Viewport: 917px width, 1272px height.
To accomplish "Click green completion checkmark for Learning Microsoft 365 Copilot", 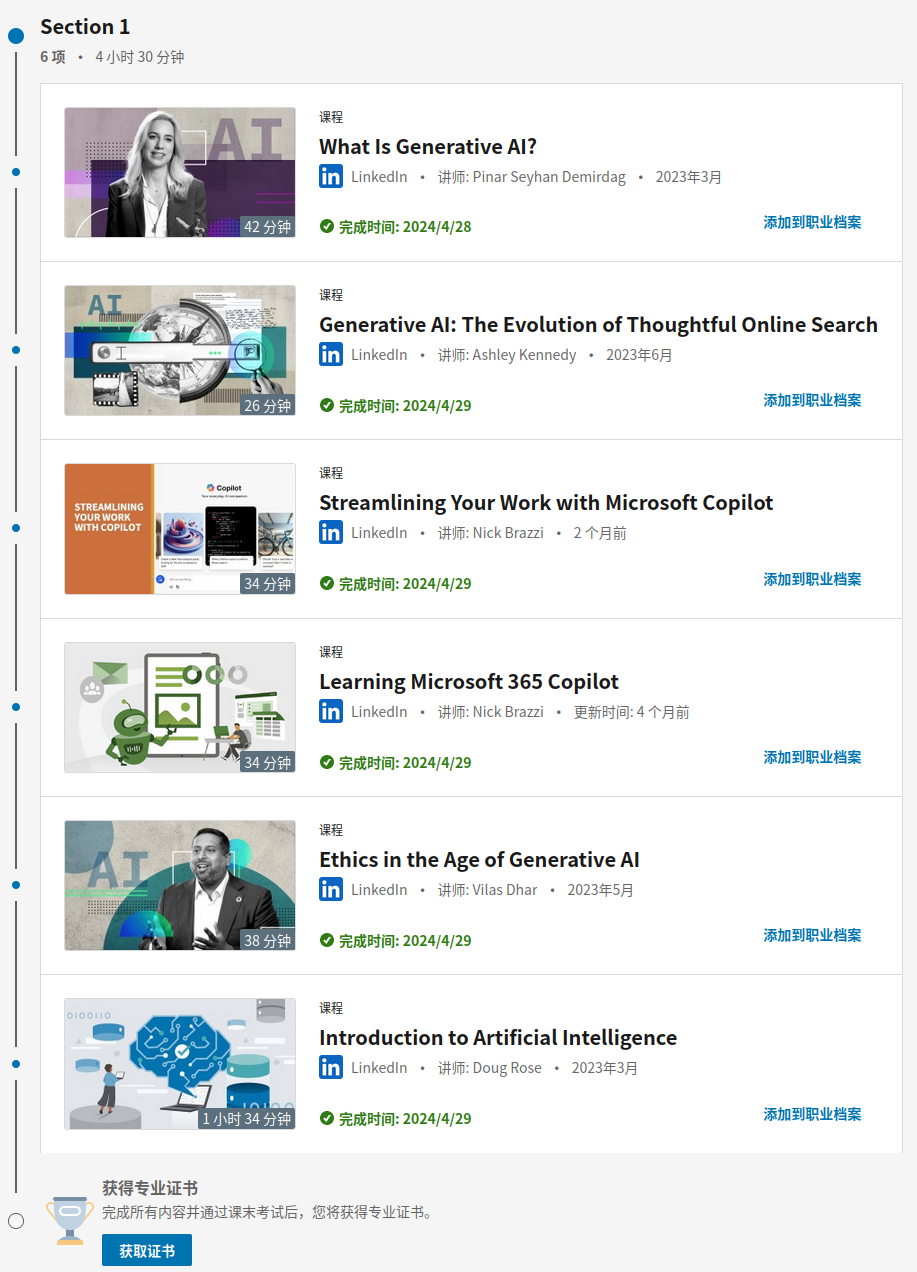I will tap(327, 762).
